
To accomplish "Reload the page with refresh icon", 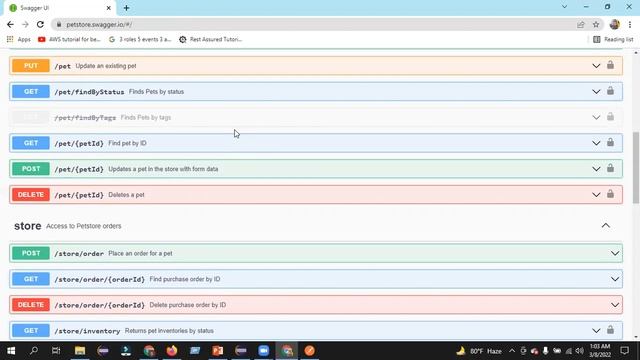I will (40, 24).
